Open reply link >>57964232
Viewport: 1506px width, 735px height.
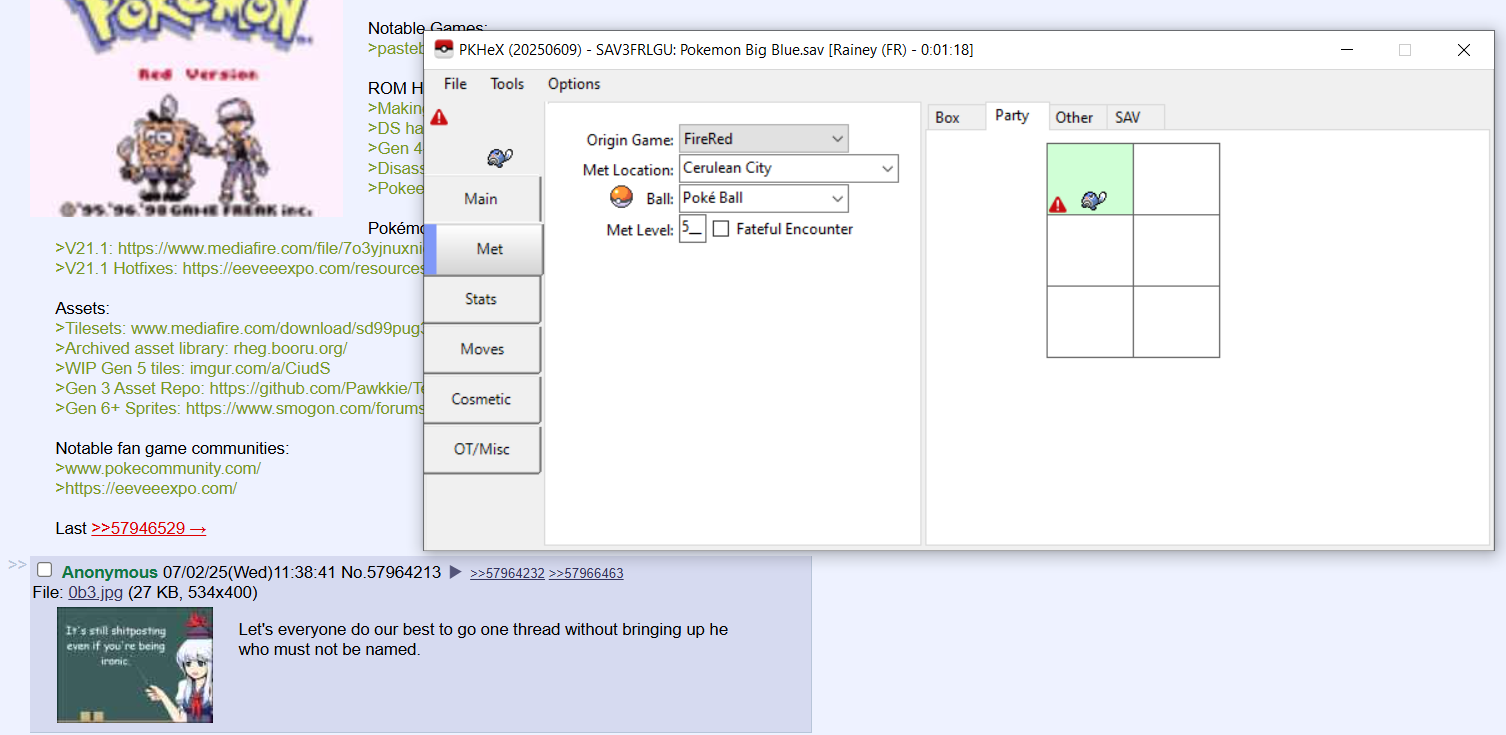(x=507, y=573)
